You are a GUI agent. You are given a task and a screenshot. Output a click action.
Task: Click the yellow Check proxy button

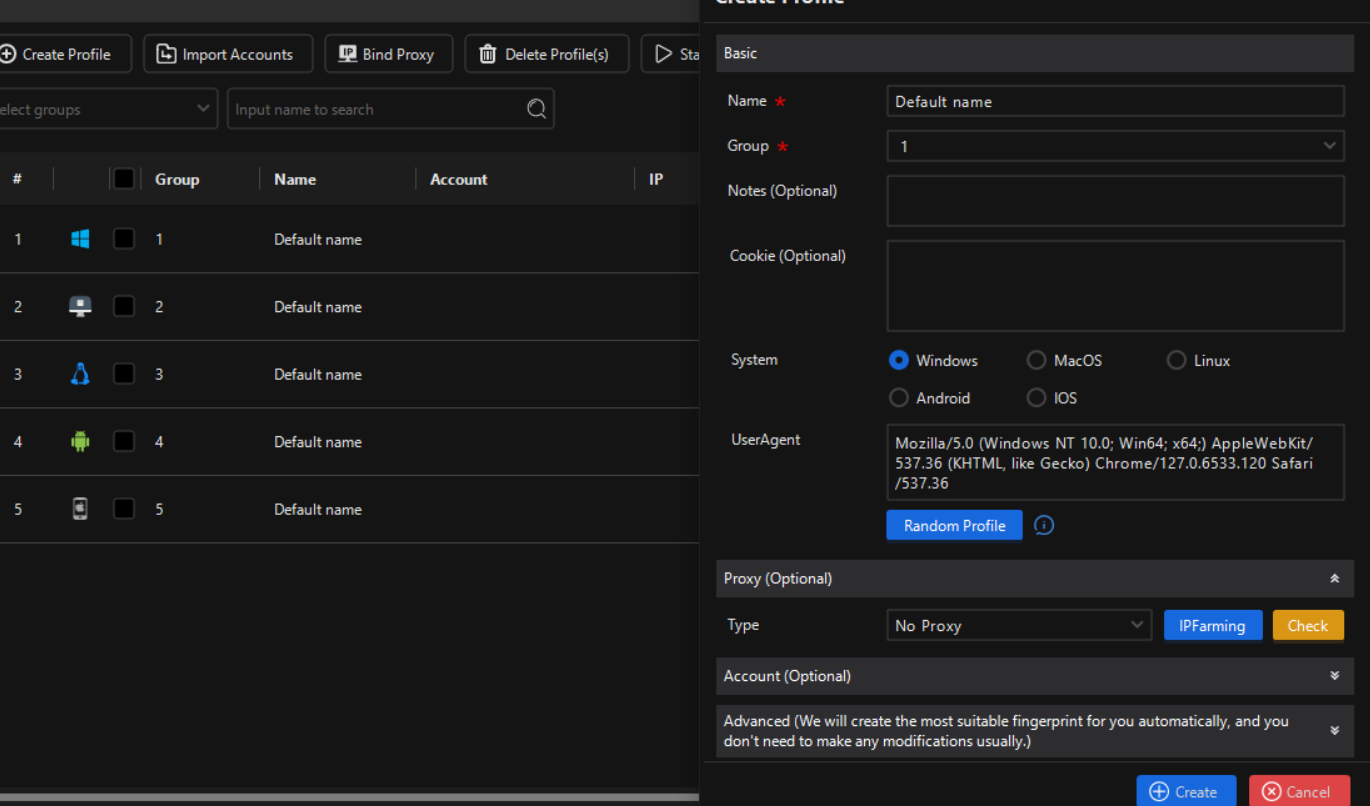pos(1308,625)
